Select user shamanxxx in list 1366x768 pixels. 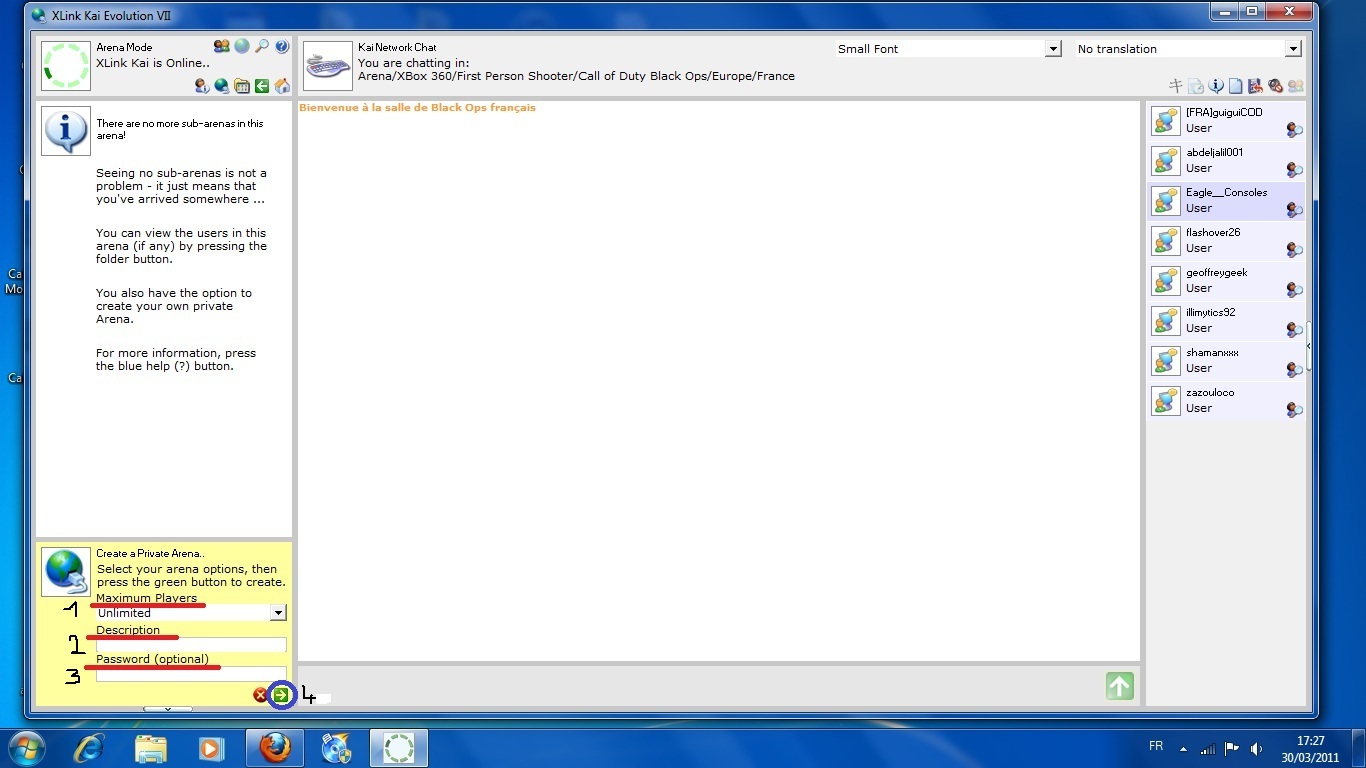(1227, 360)
